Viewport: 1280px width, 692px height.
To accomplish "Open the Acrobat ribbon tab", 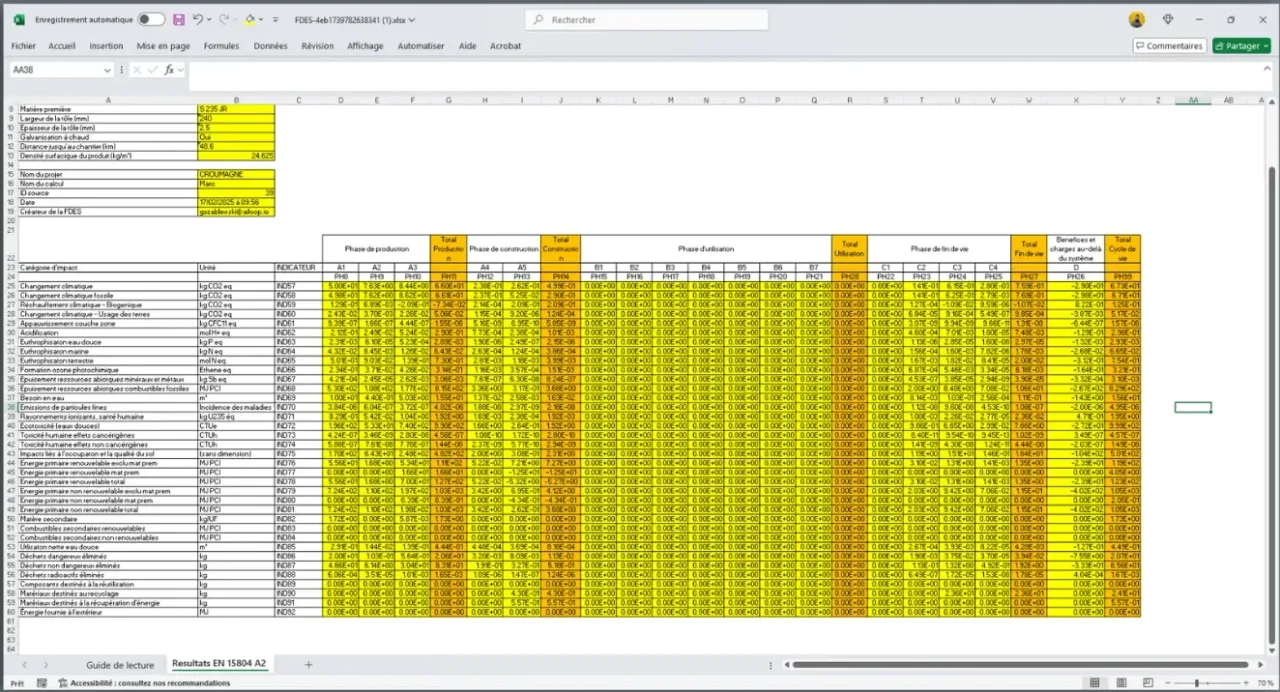I will (x=505, y=46).
